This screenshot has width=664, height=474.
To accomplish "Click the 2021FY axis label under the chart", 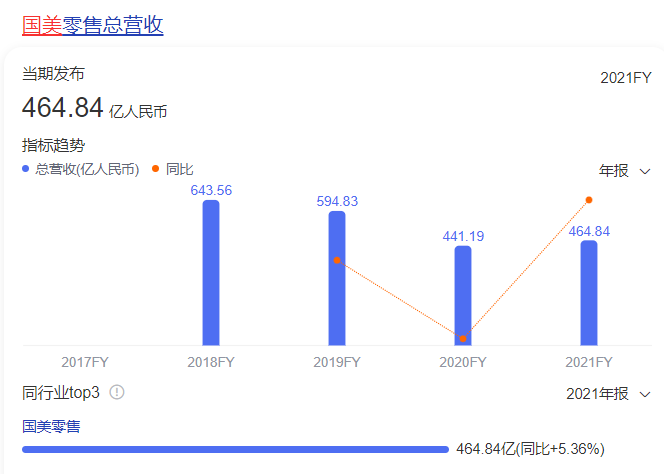I will tap(589, 362).
